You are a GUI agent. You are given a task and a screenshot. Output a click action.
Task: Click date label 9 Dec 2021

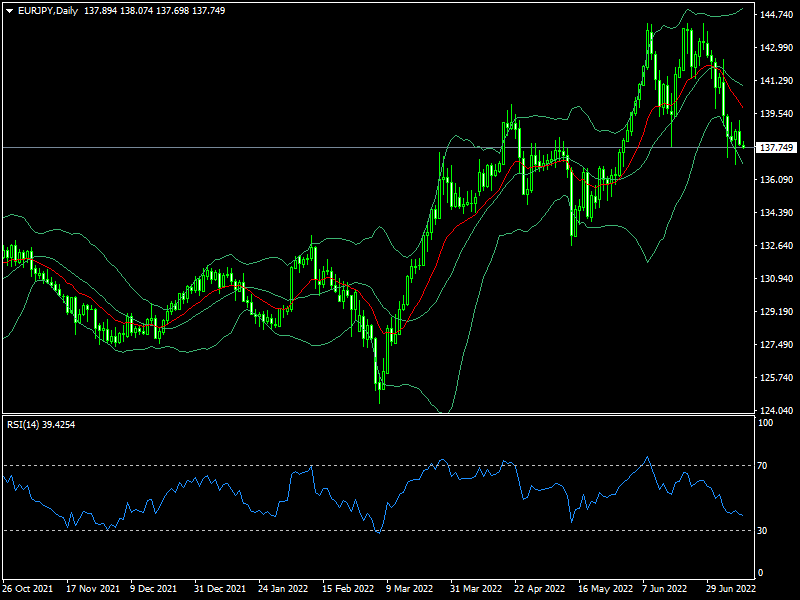[x=154, y=588]
